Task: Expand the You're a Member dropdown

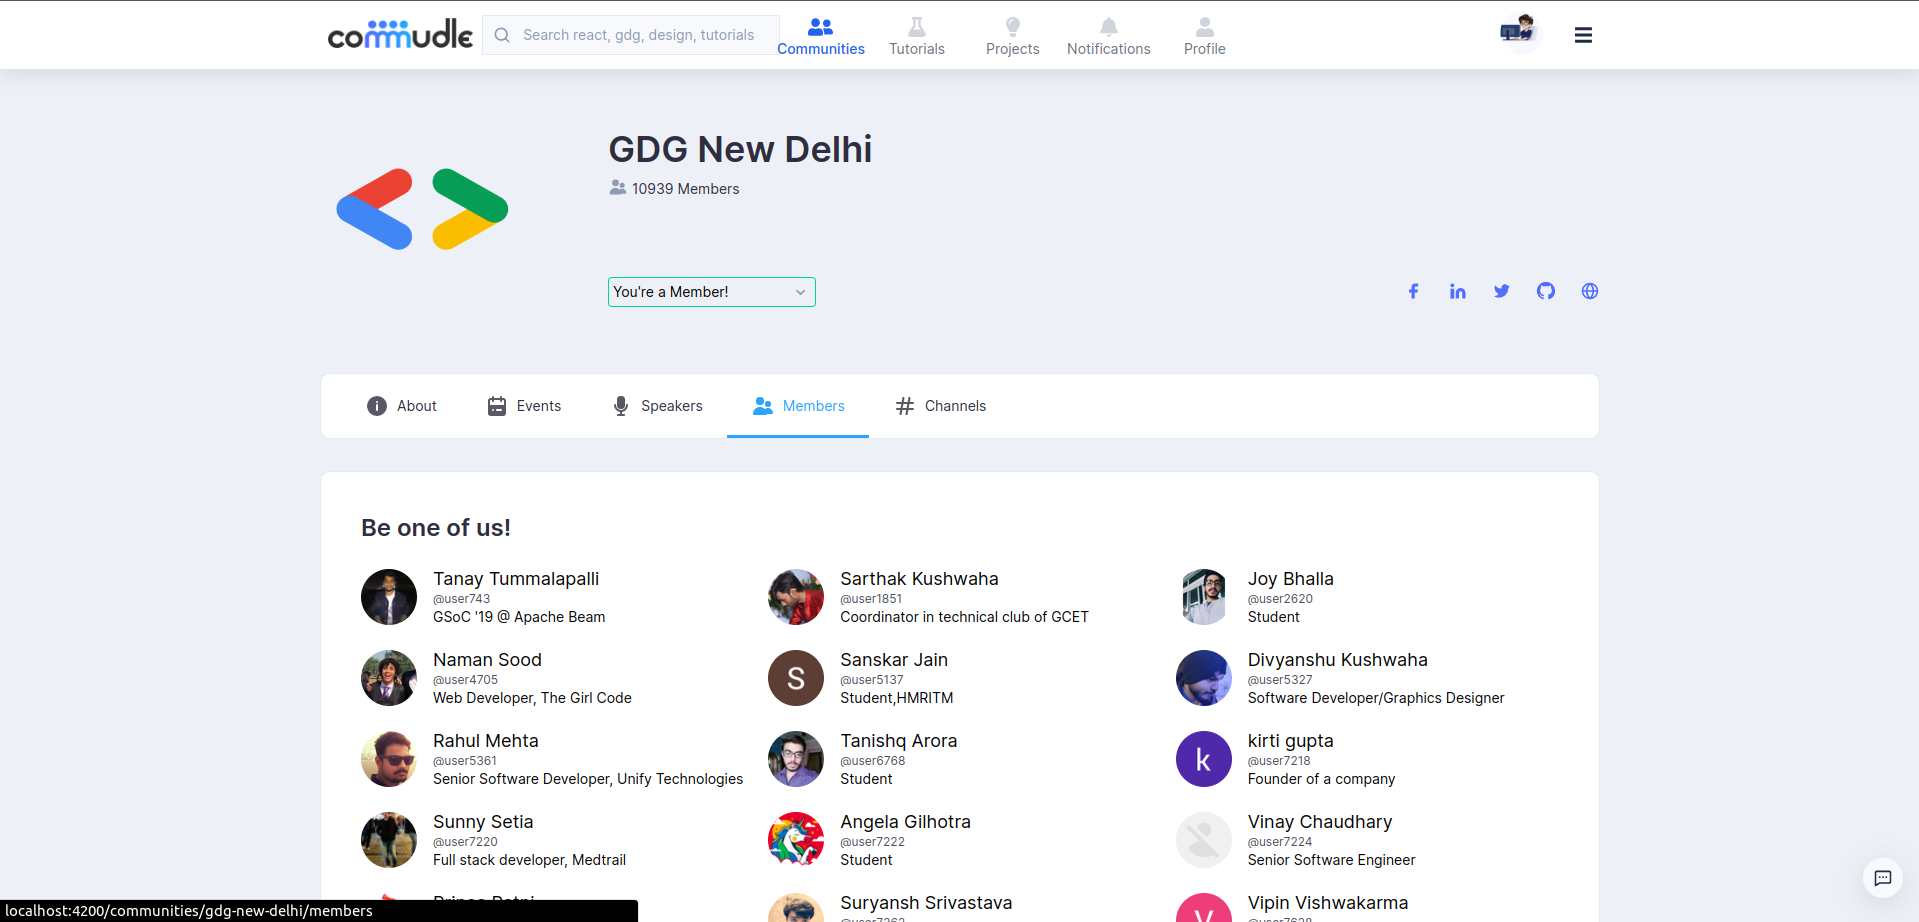Action: (712, 292)
